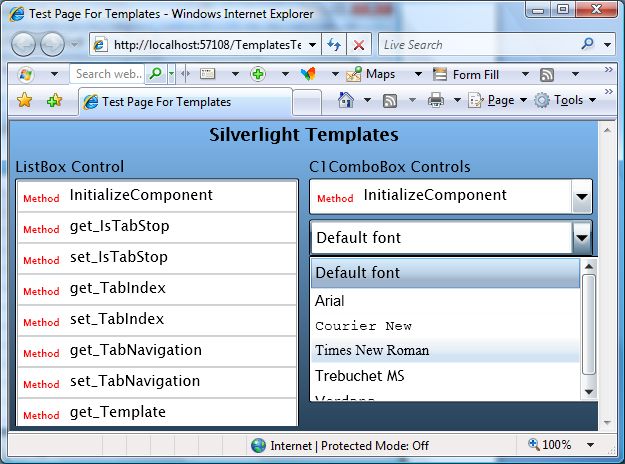
Task: Click the Home icon in command bar
Action: [346, 100]
